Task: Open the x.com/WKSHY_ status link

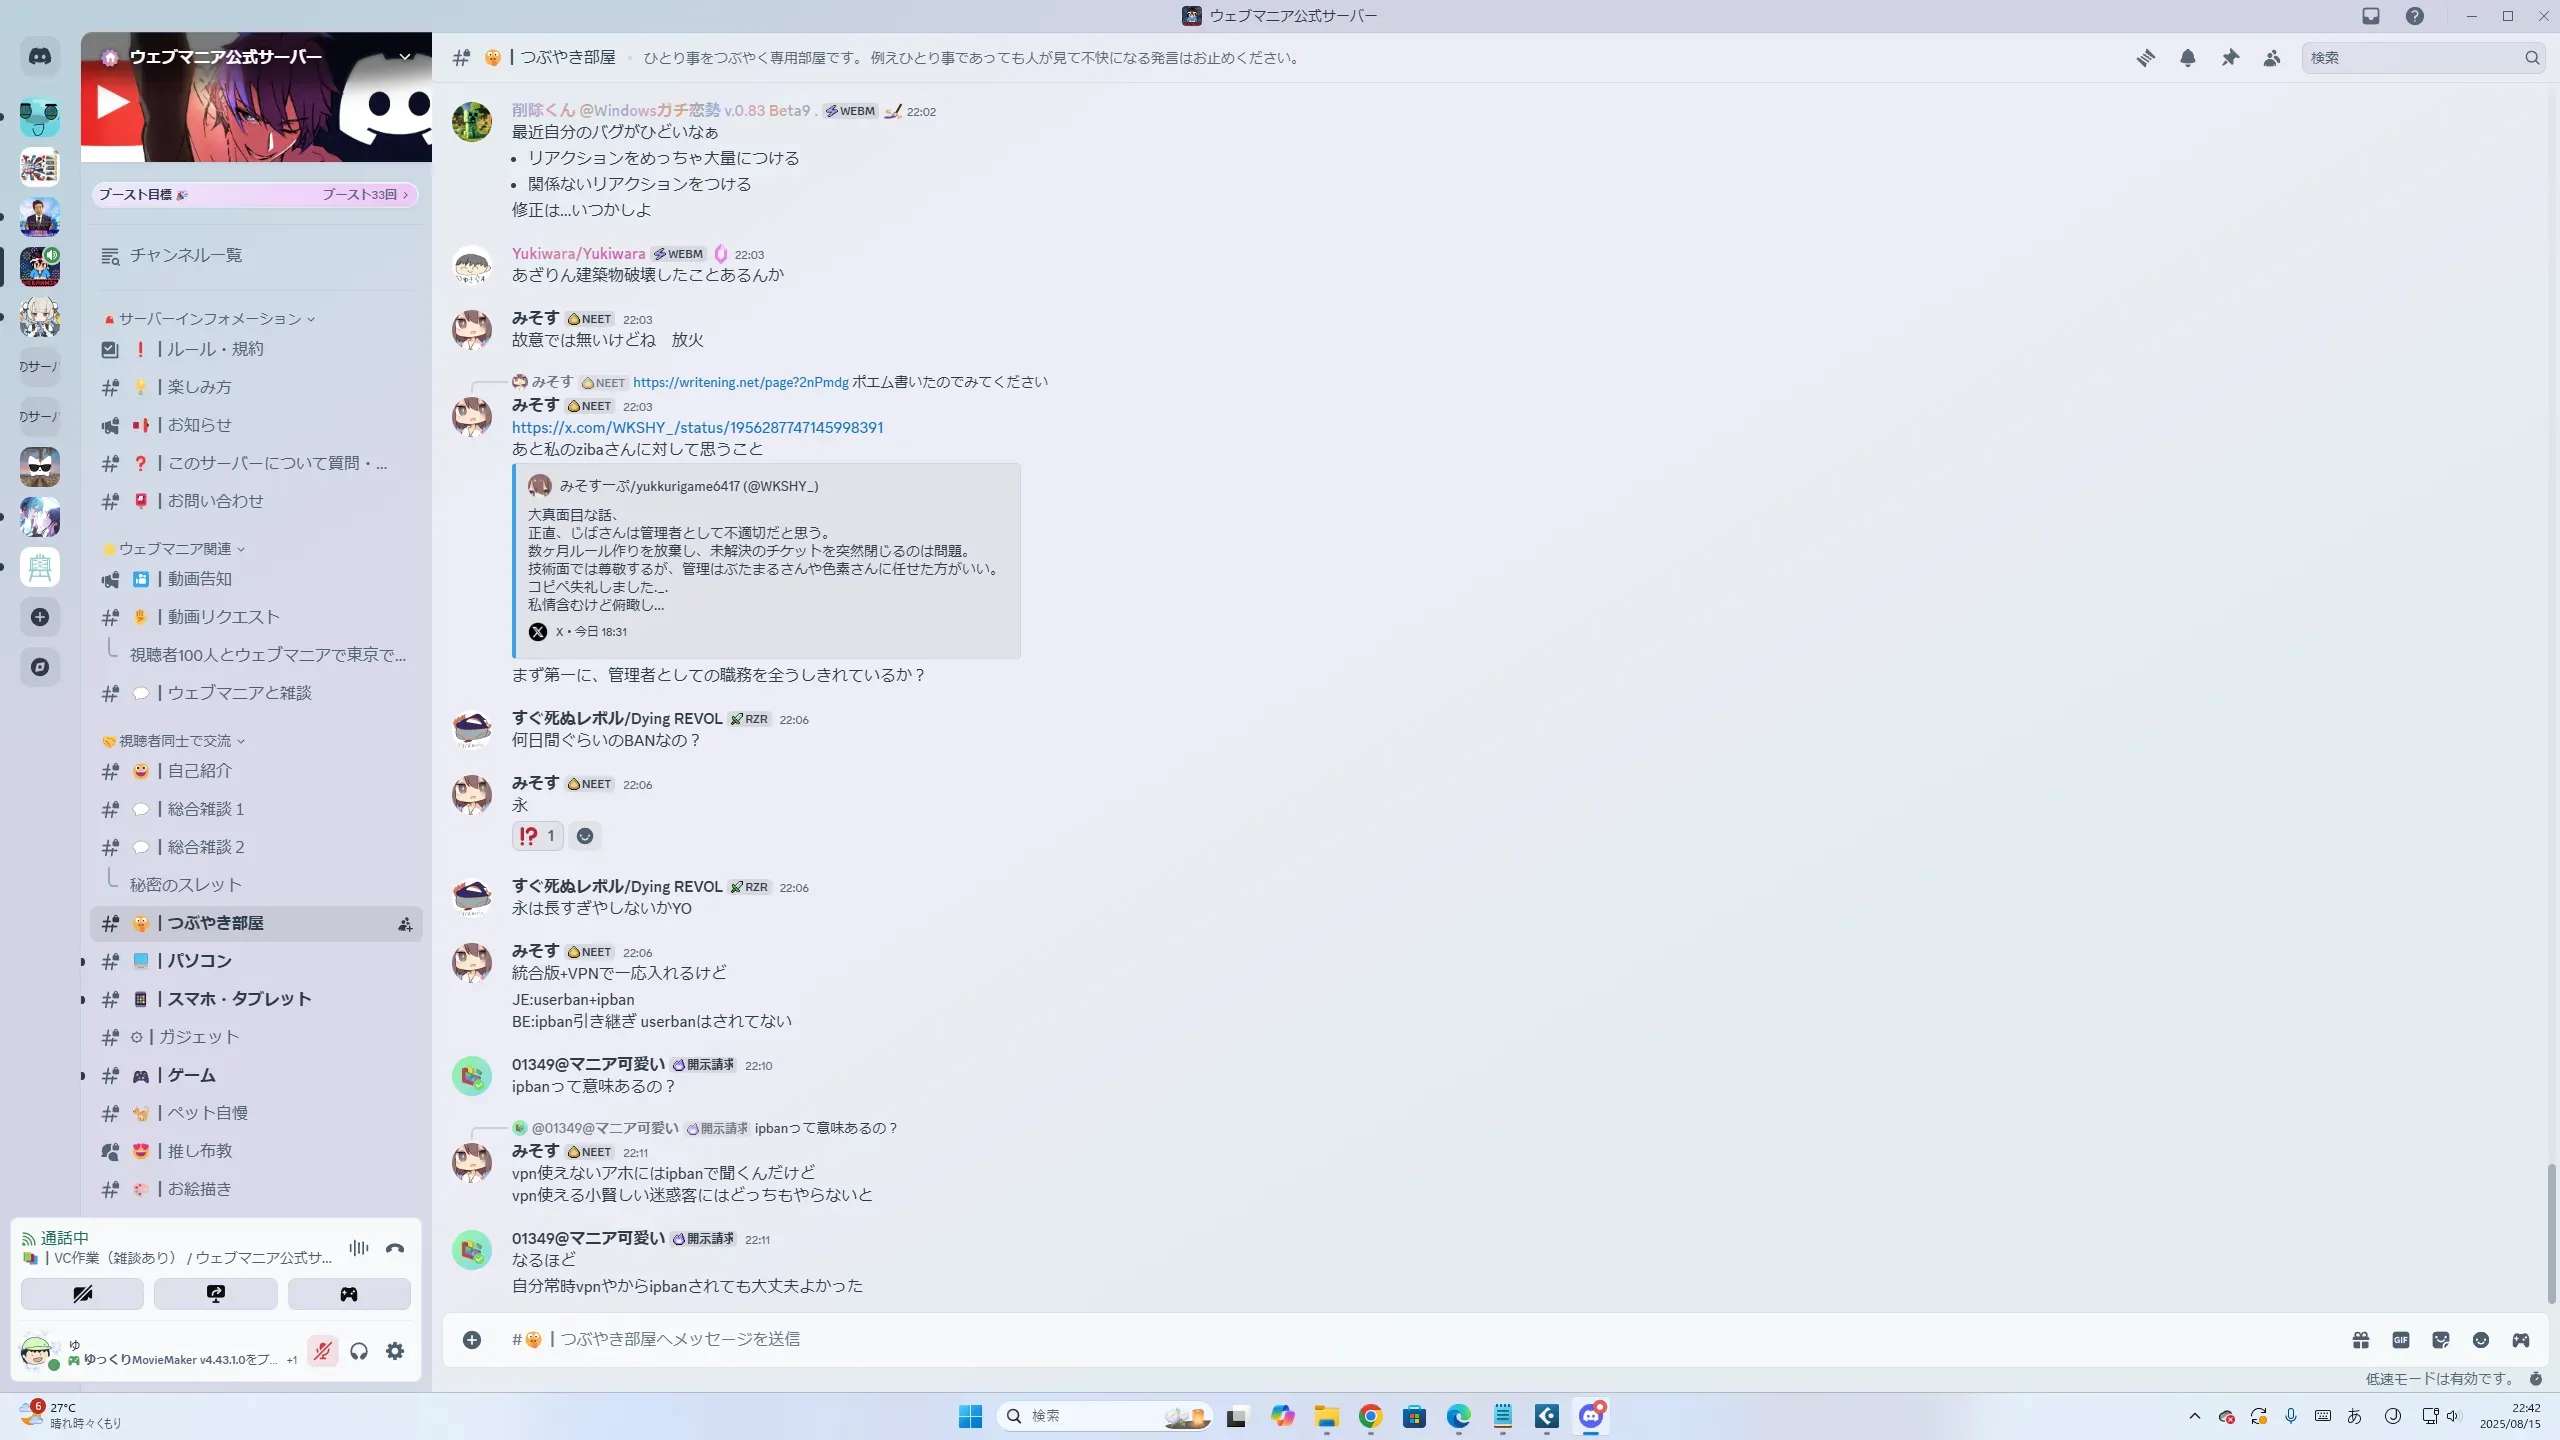Action: pyautogui.click(x=697, y=428)
